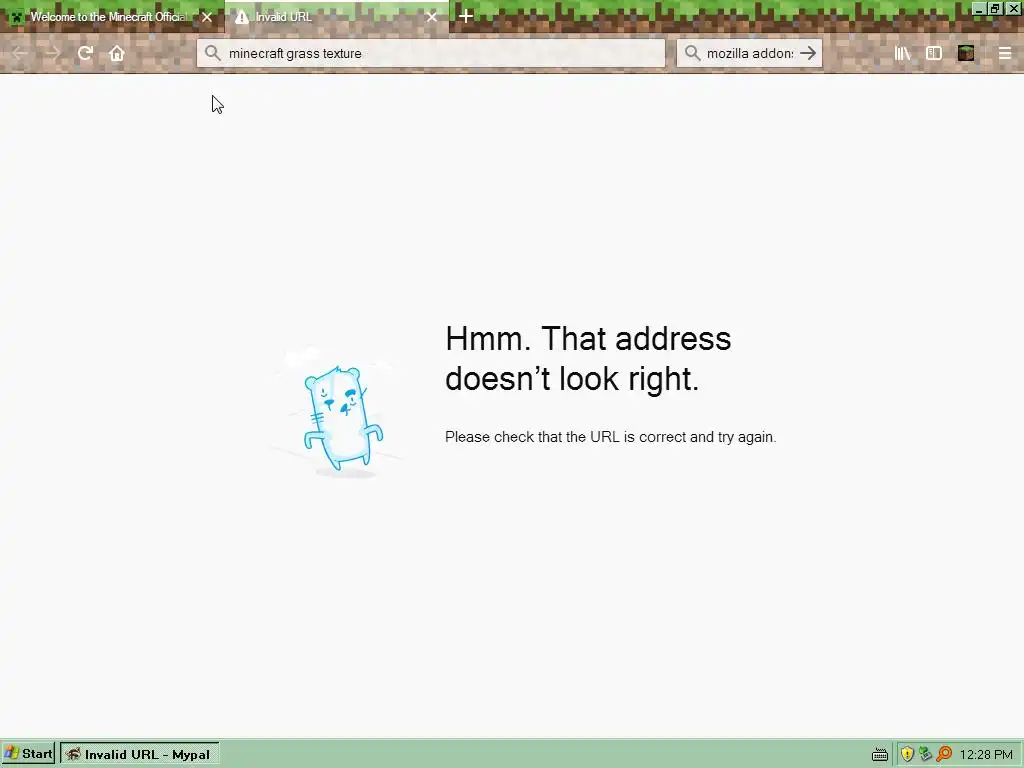Click the Minecraft grass block extension icon
Screen dimensions: 1024x768
click(966, 54)
